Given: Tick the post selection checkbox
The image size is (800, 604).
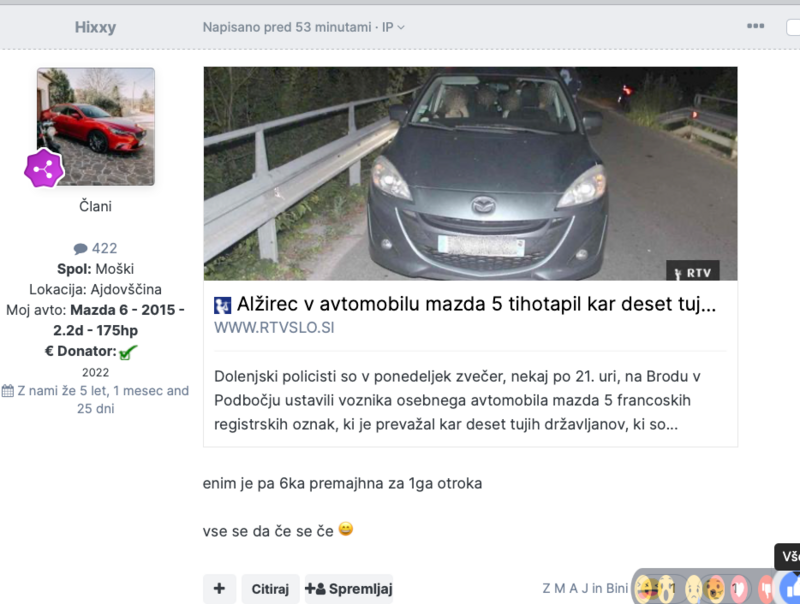Looking at the screenshot, I should point(793,27).
